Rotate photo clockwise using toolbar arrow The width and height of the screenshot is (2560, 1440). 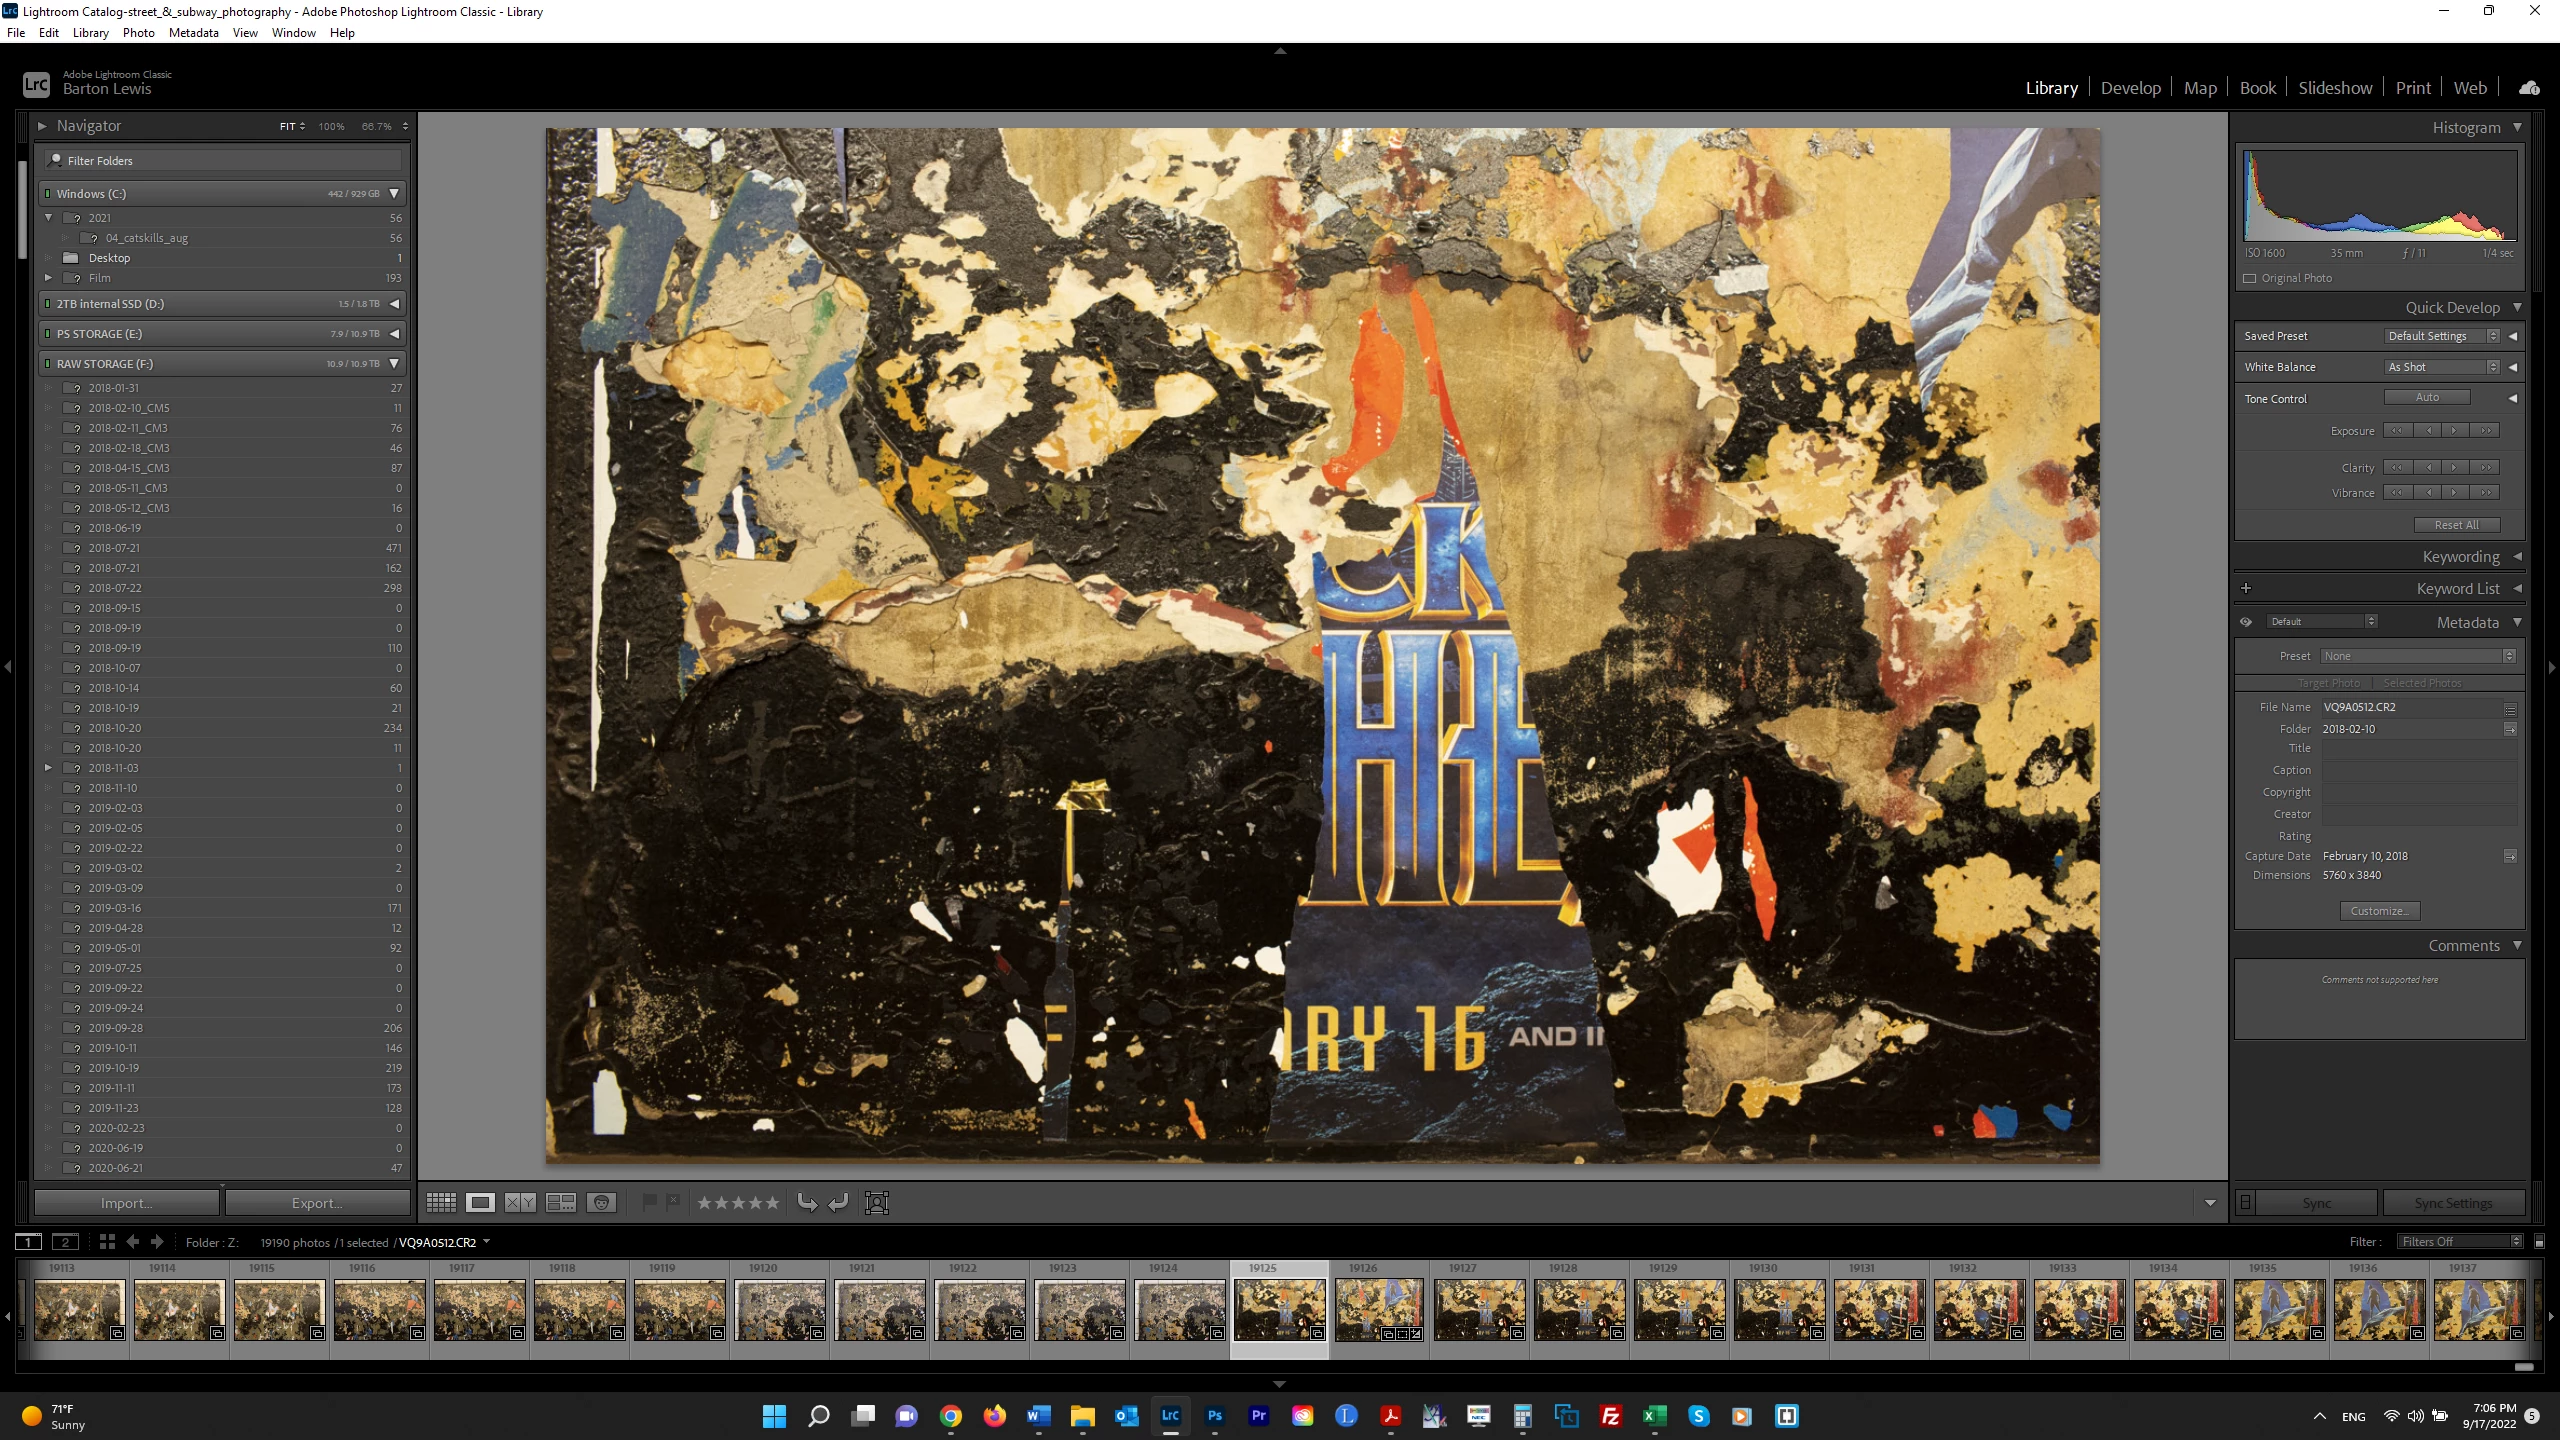(x=838, y=1203)
